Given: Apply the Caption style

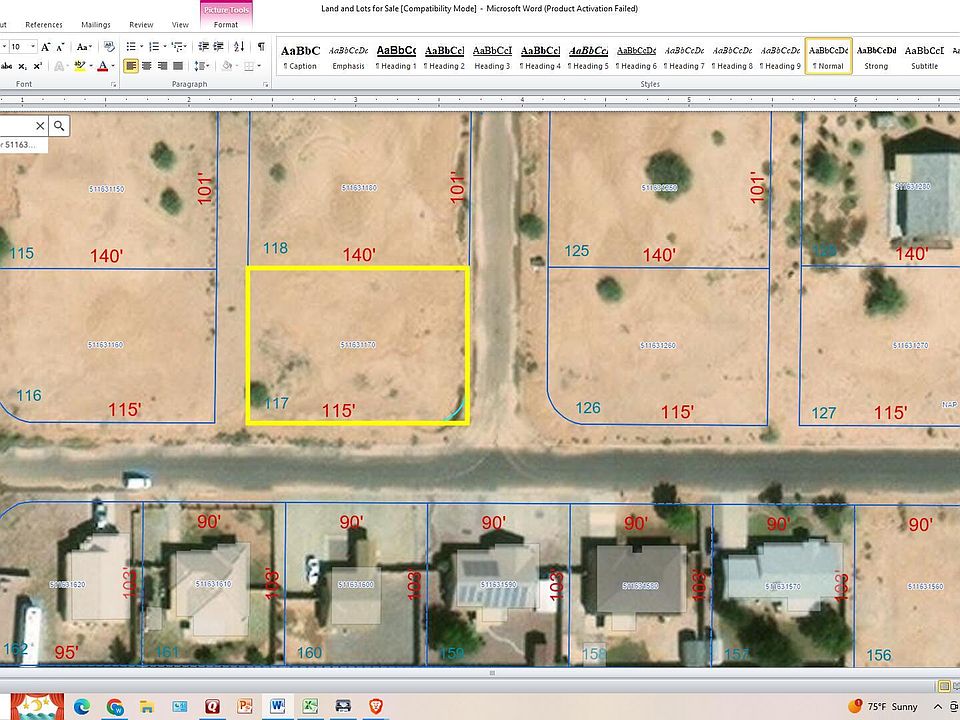Looking at the screenshot, I should tap(300, 57).
